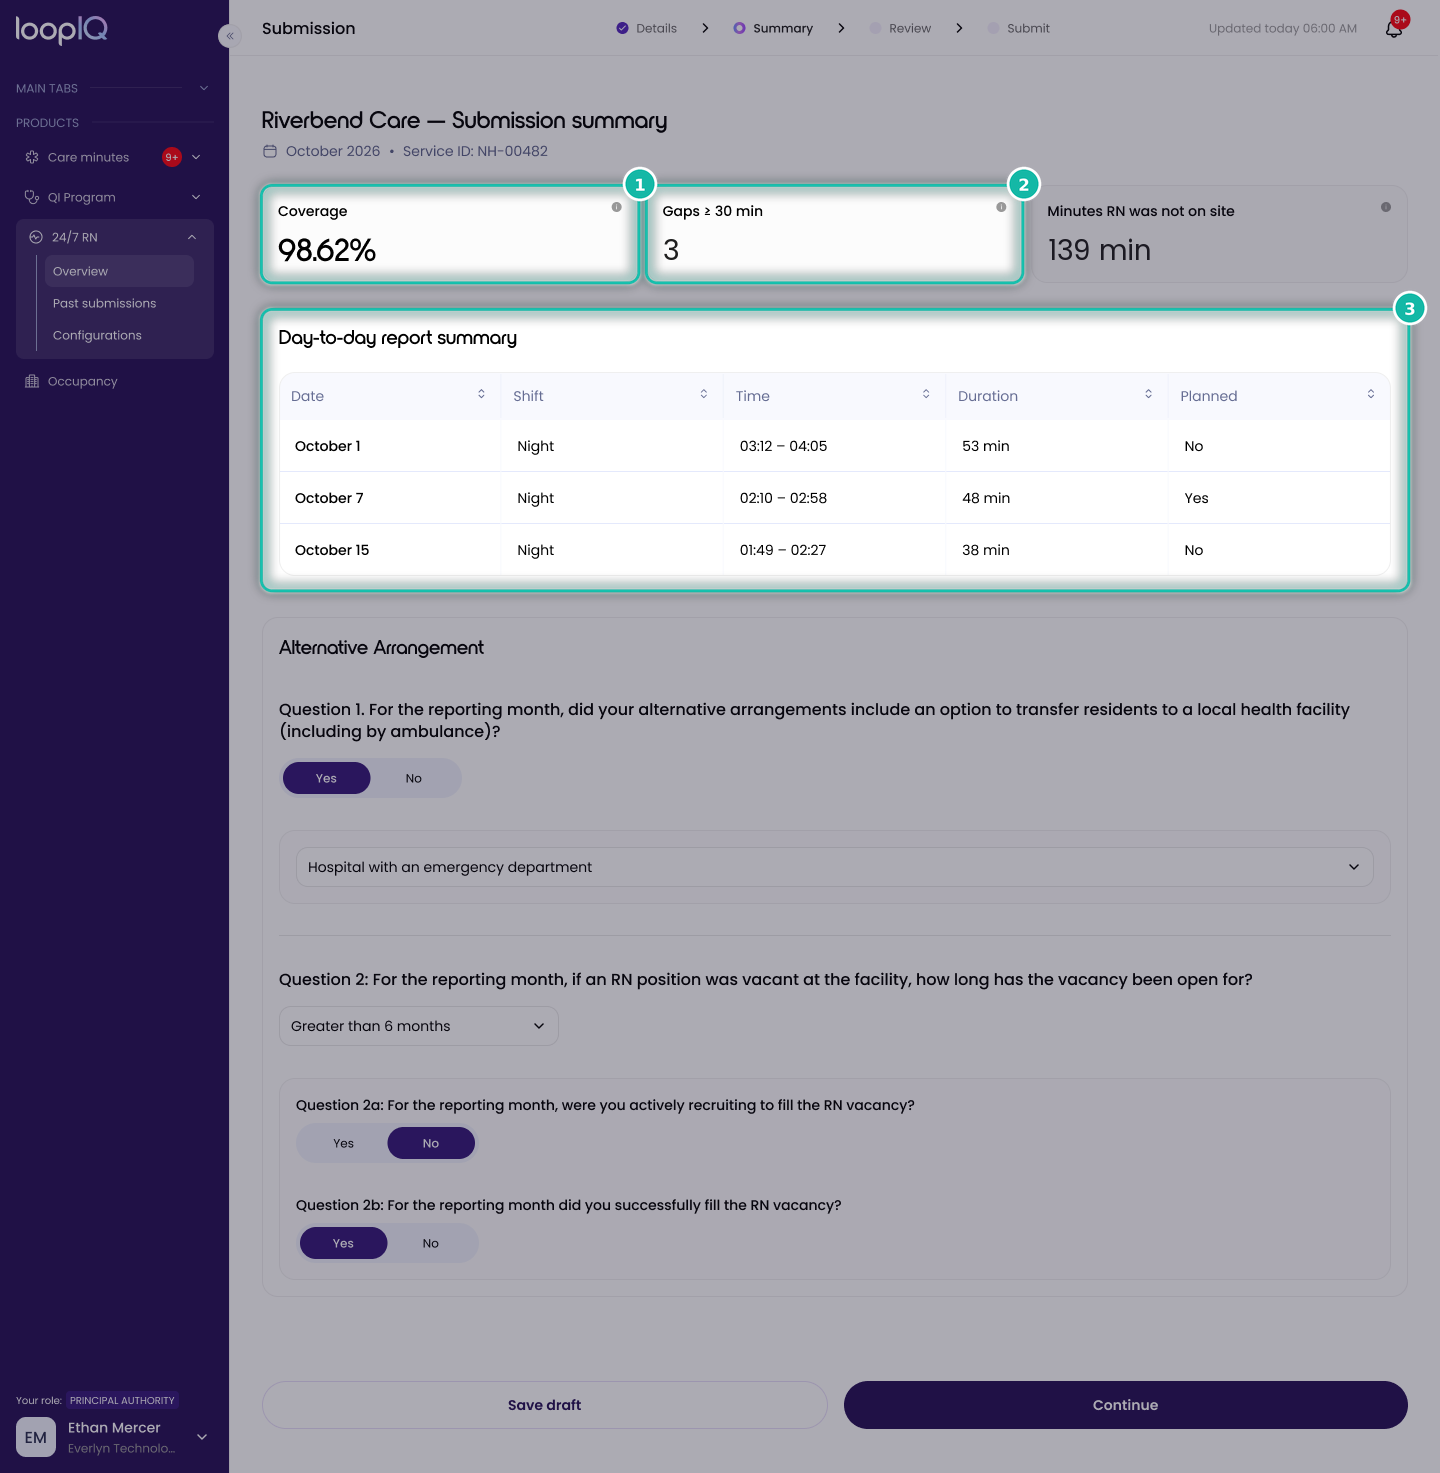Viewport: 1440px width, 1473px height.
Task: Expand the Care minutes menu chevron
Action: pos(196,157)
